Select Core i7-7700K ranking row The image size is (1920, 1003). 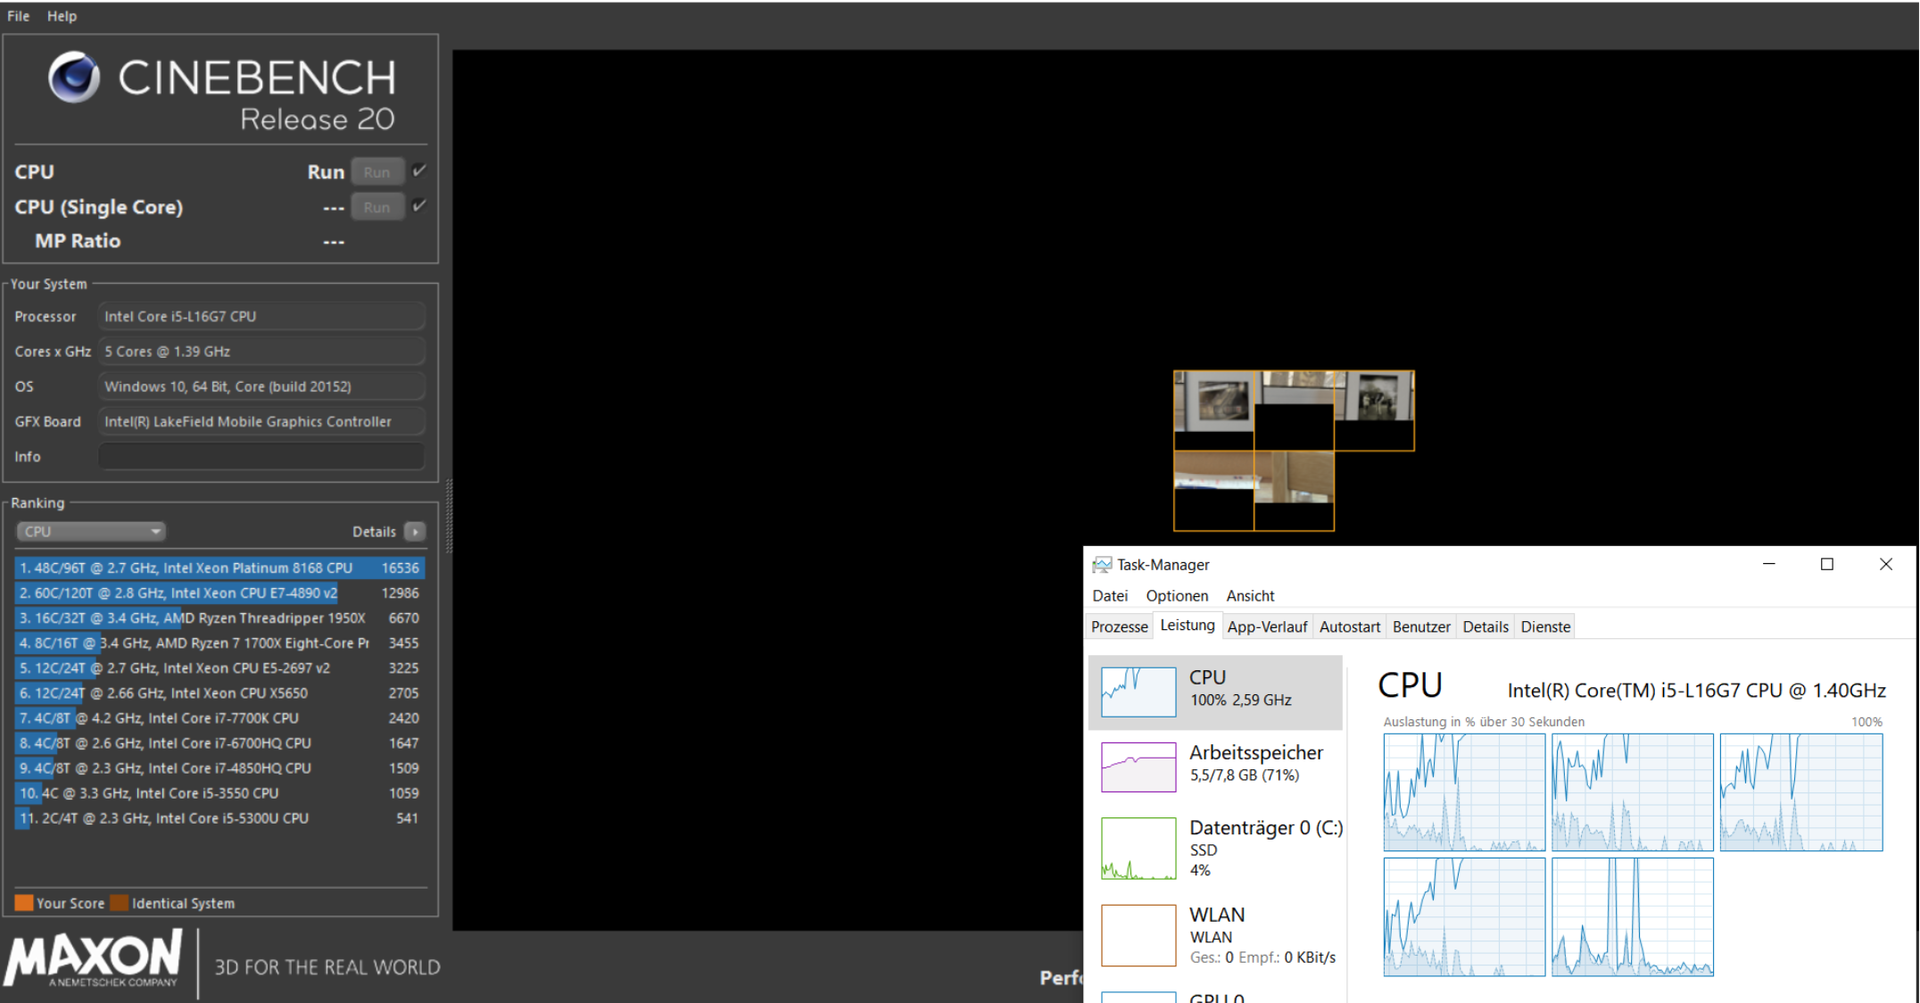point(220,718)
